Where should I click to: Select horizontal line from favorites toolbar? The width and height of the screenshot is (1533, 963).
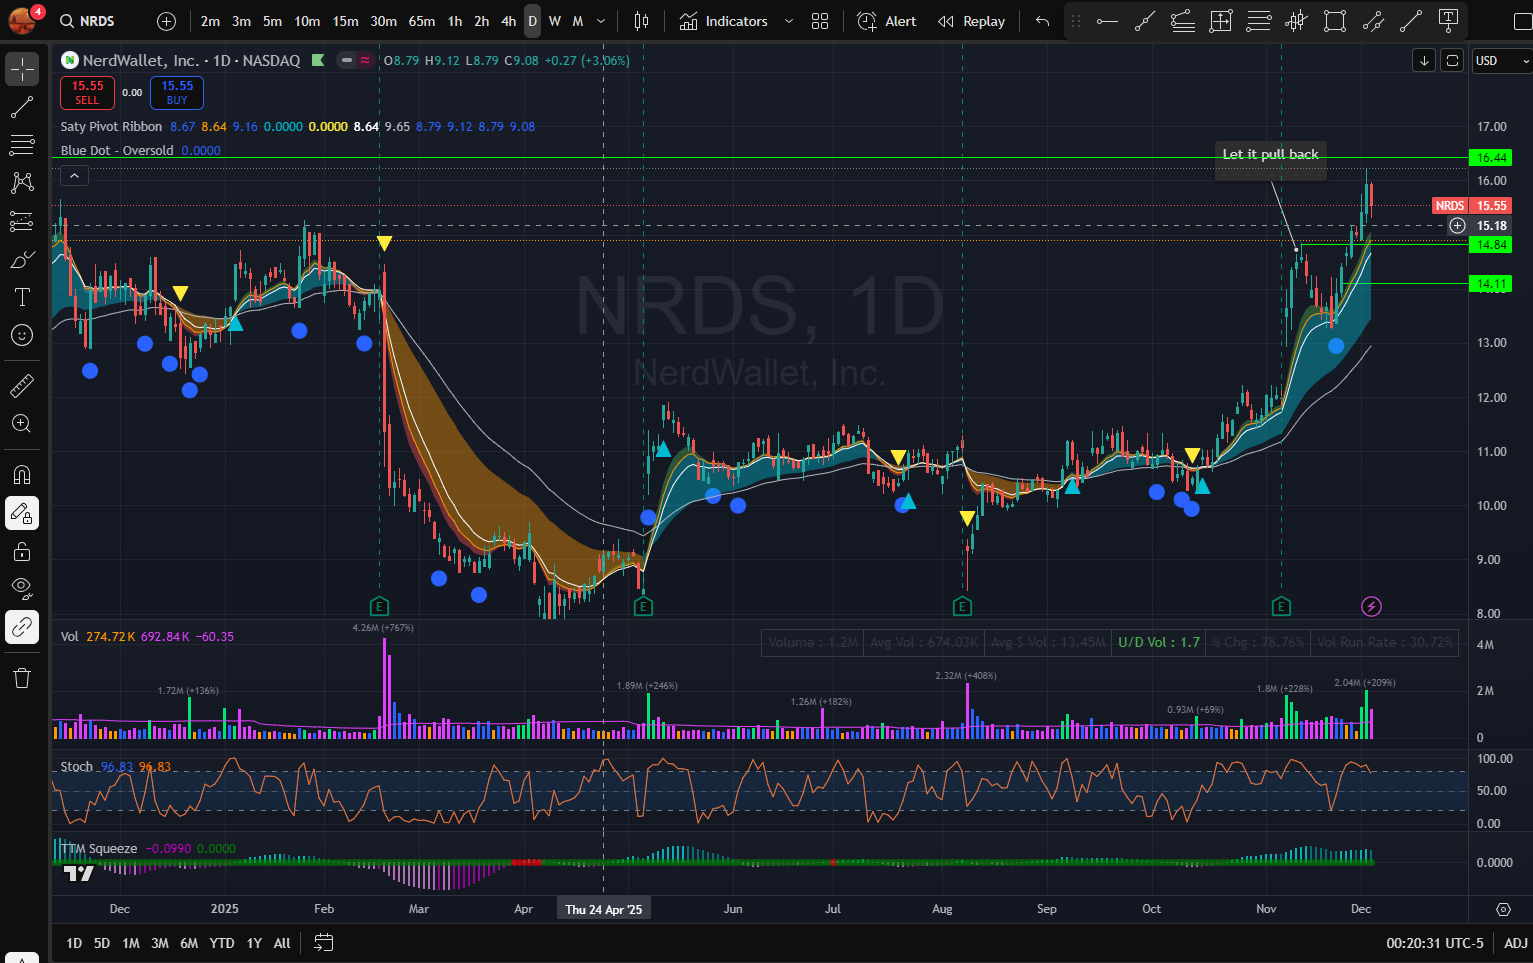(1107, 21)
